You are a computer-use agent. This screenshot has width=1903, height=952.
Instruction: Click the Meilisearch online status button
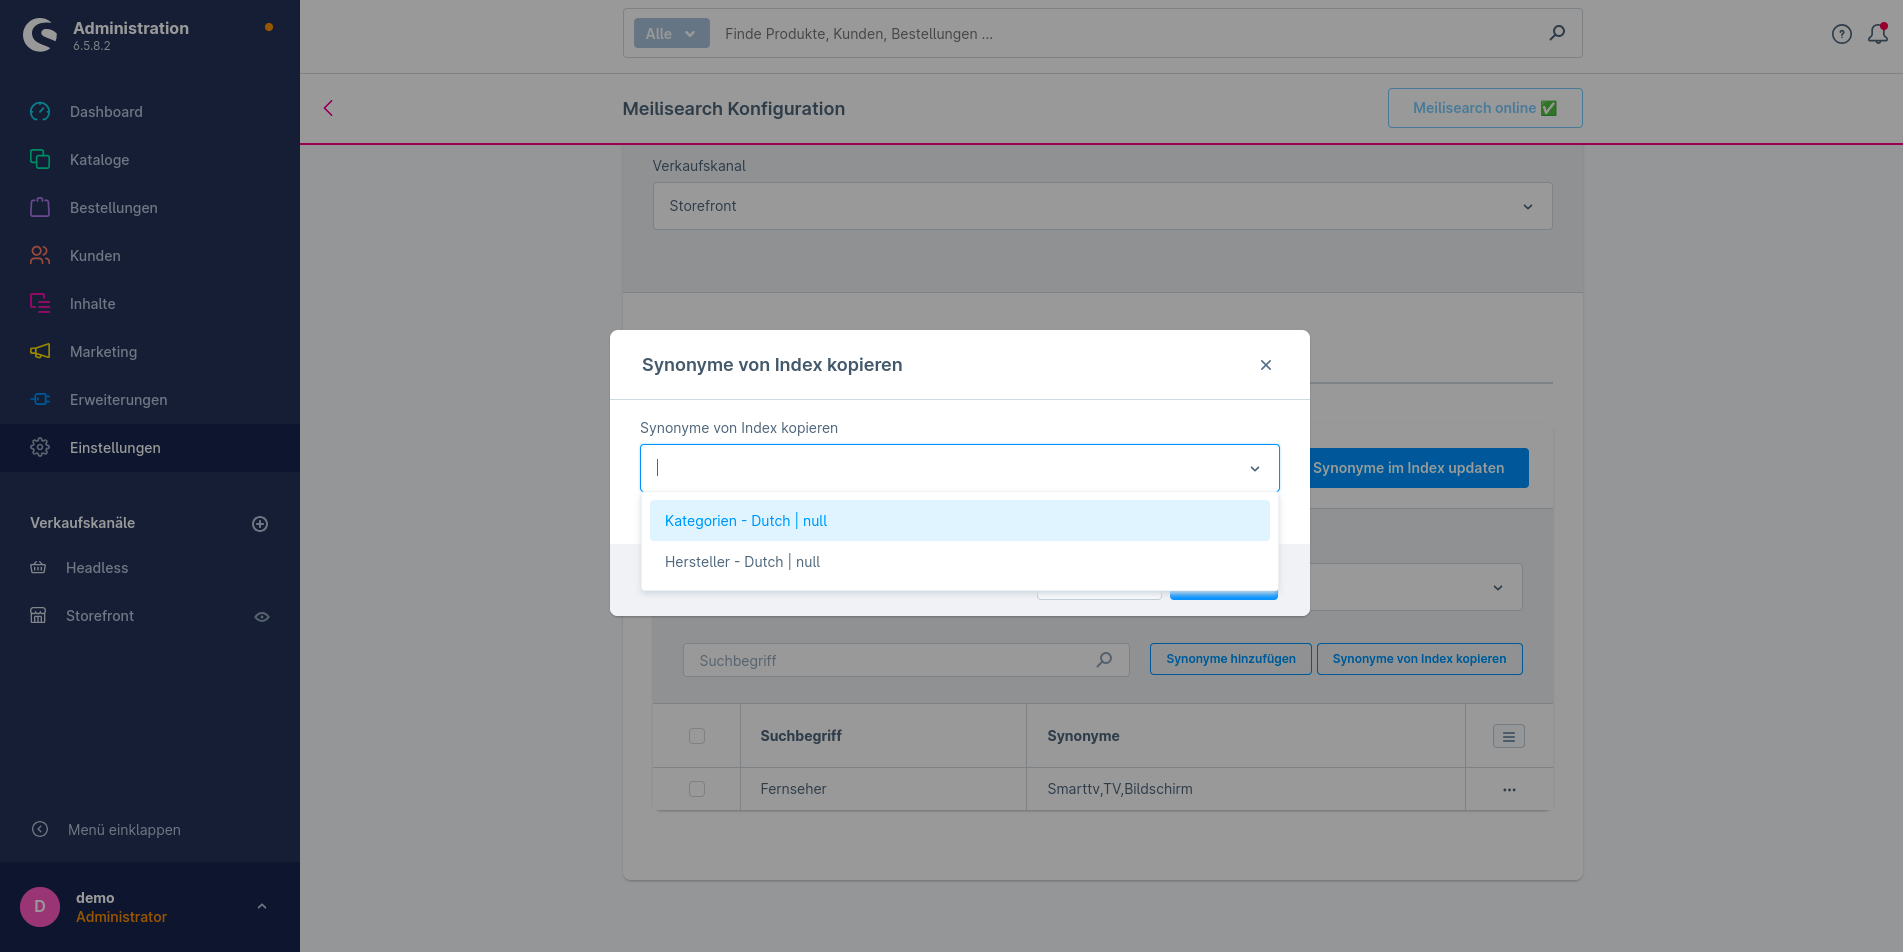1485,108
